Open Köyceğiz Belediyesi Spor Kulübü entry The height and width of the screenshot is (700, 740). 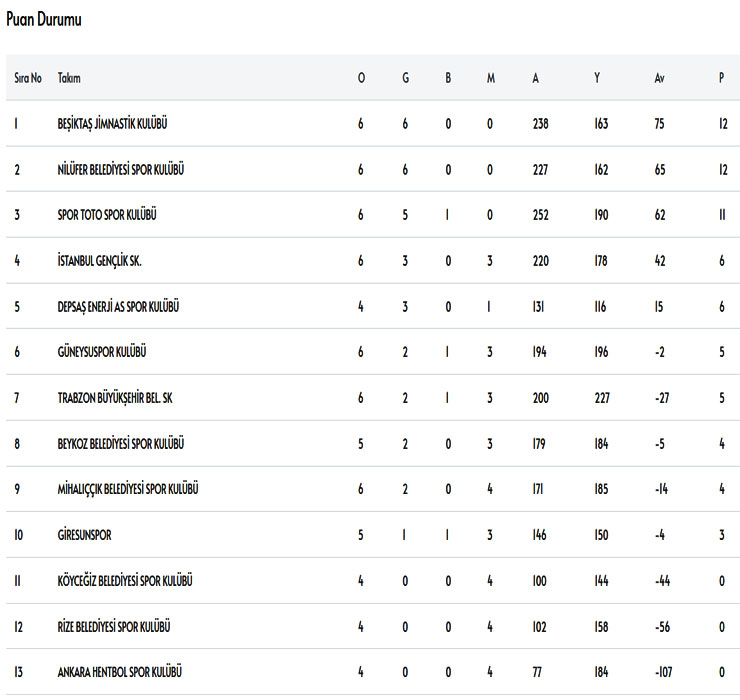coord(125,581)
